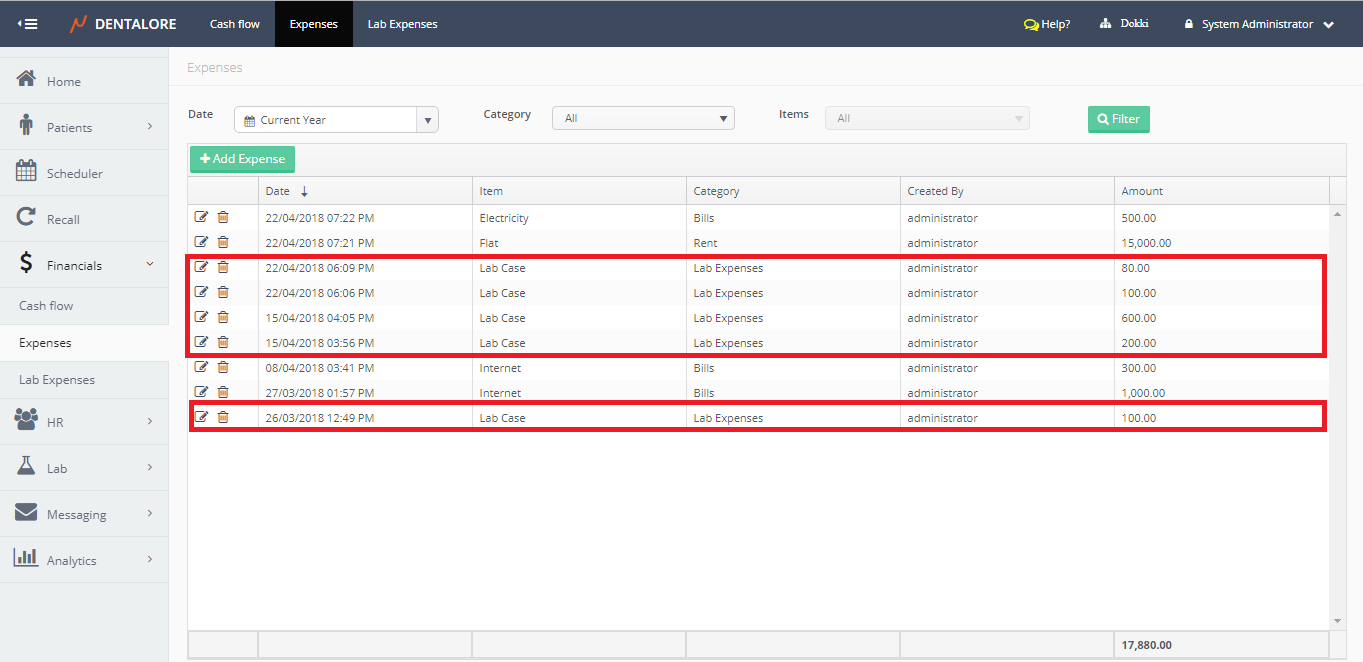Click the Add Expense button
The height and width of the screenshot is (662, 1363).
(242, 159)
